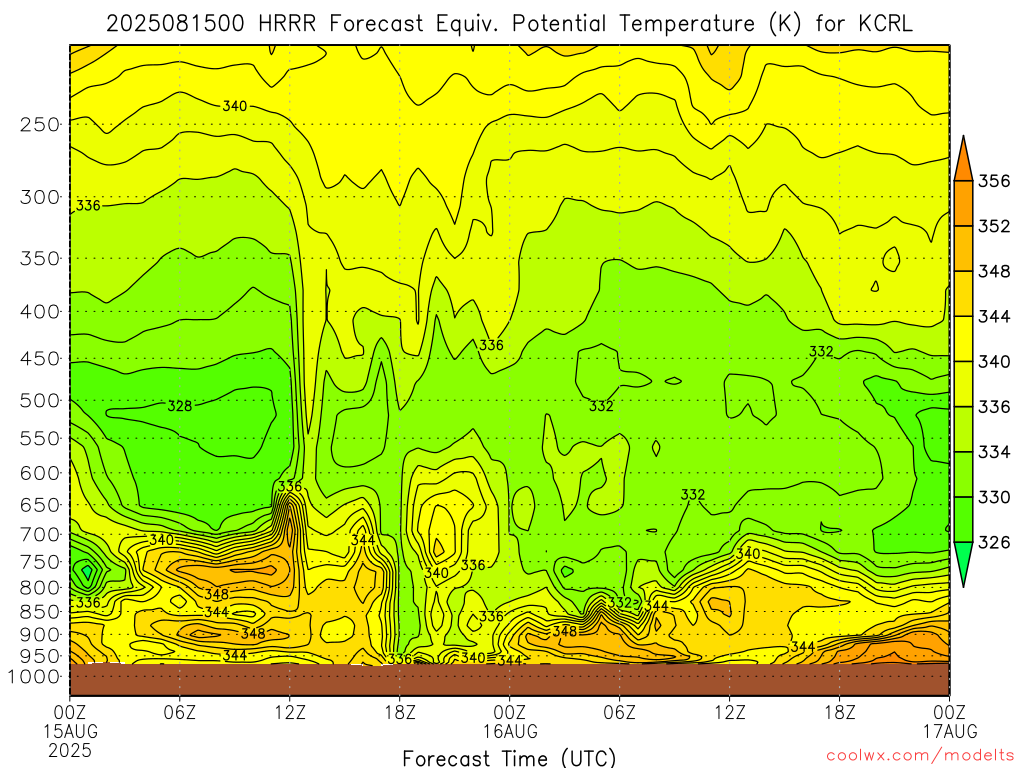This screenshot has height=768, width=1024.
Task: Select the 500 pressure axis label
Action: [40, 400]
